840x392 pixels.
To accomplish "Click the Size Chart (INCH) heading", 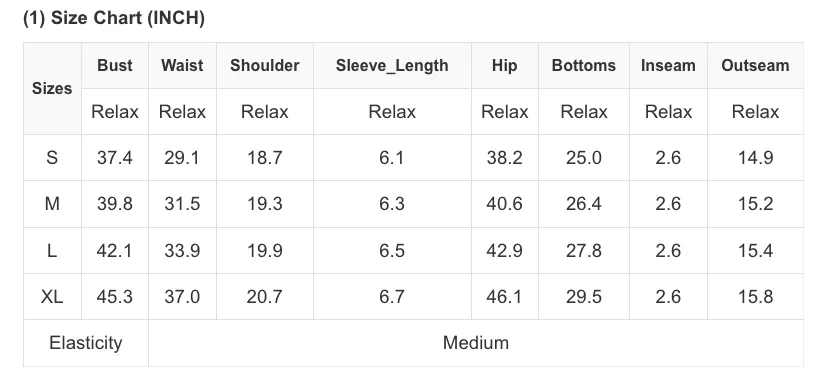I will tap(114, 18).
